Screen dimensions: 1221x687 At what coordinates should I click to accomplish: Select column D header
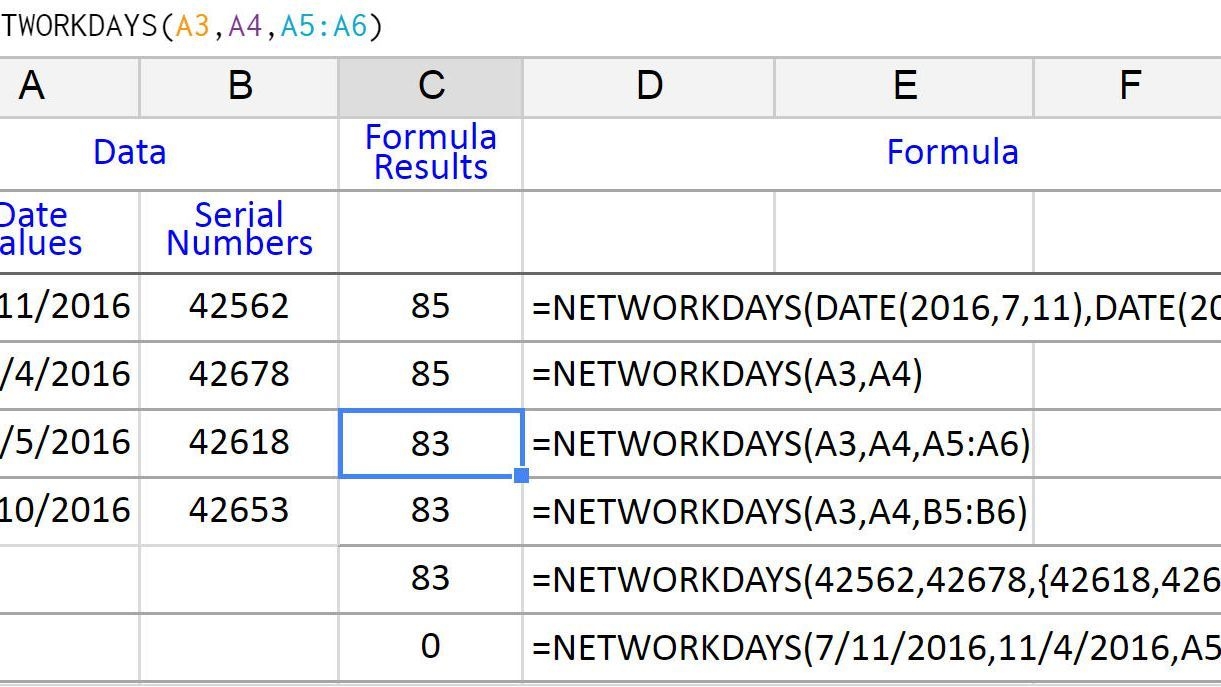click(x=649, y=87)
